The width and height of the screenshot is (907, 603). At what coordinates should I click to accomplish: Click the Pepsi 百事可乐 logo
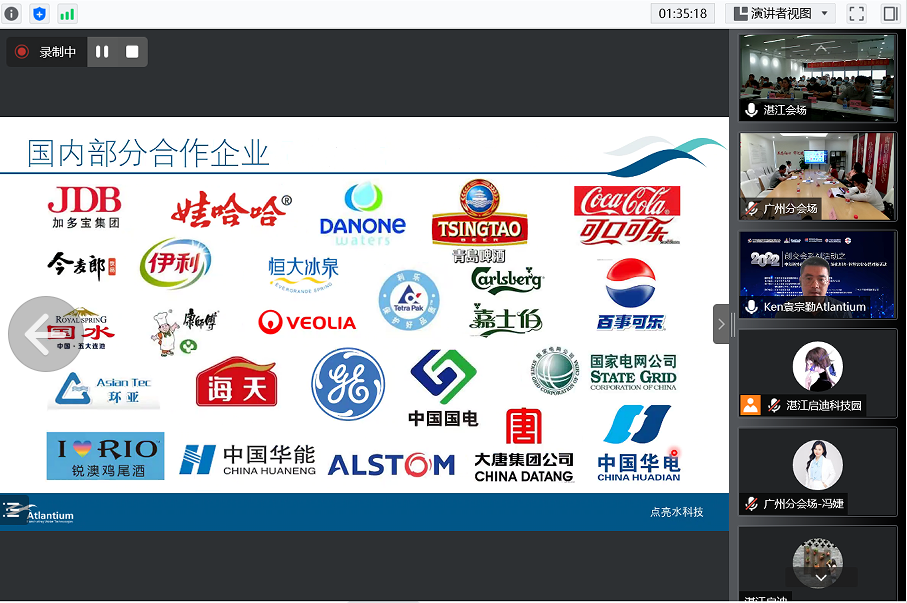631,295
